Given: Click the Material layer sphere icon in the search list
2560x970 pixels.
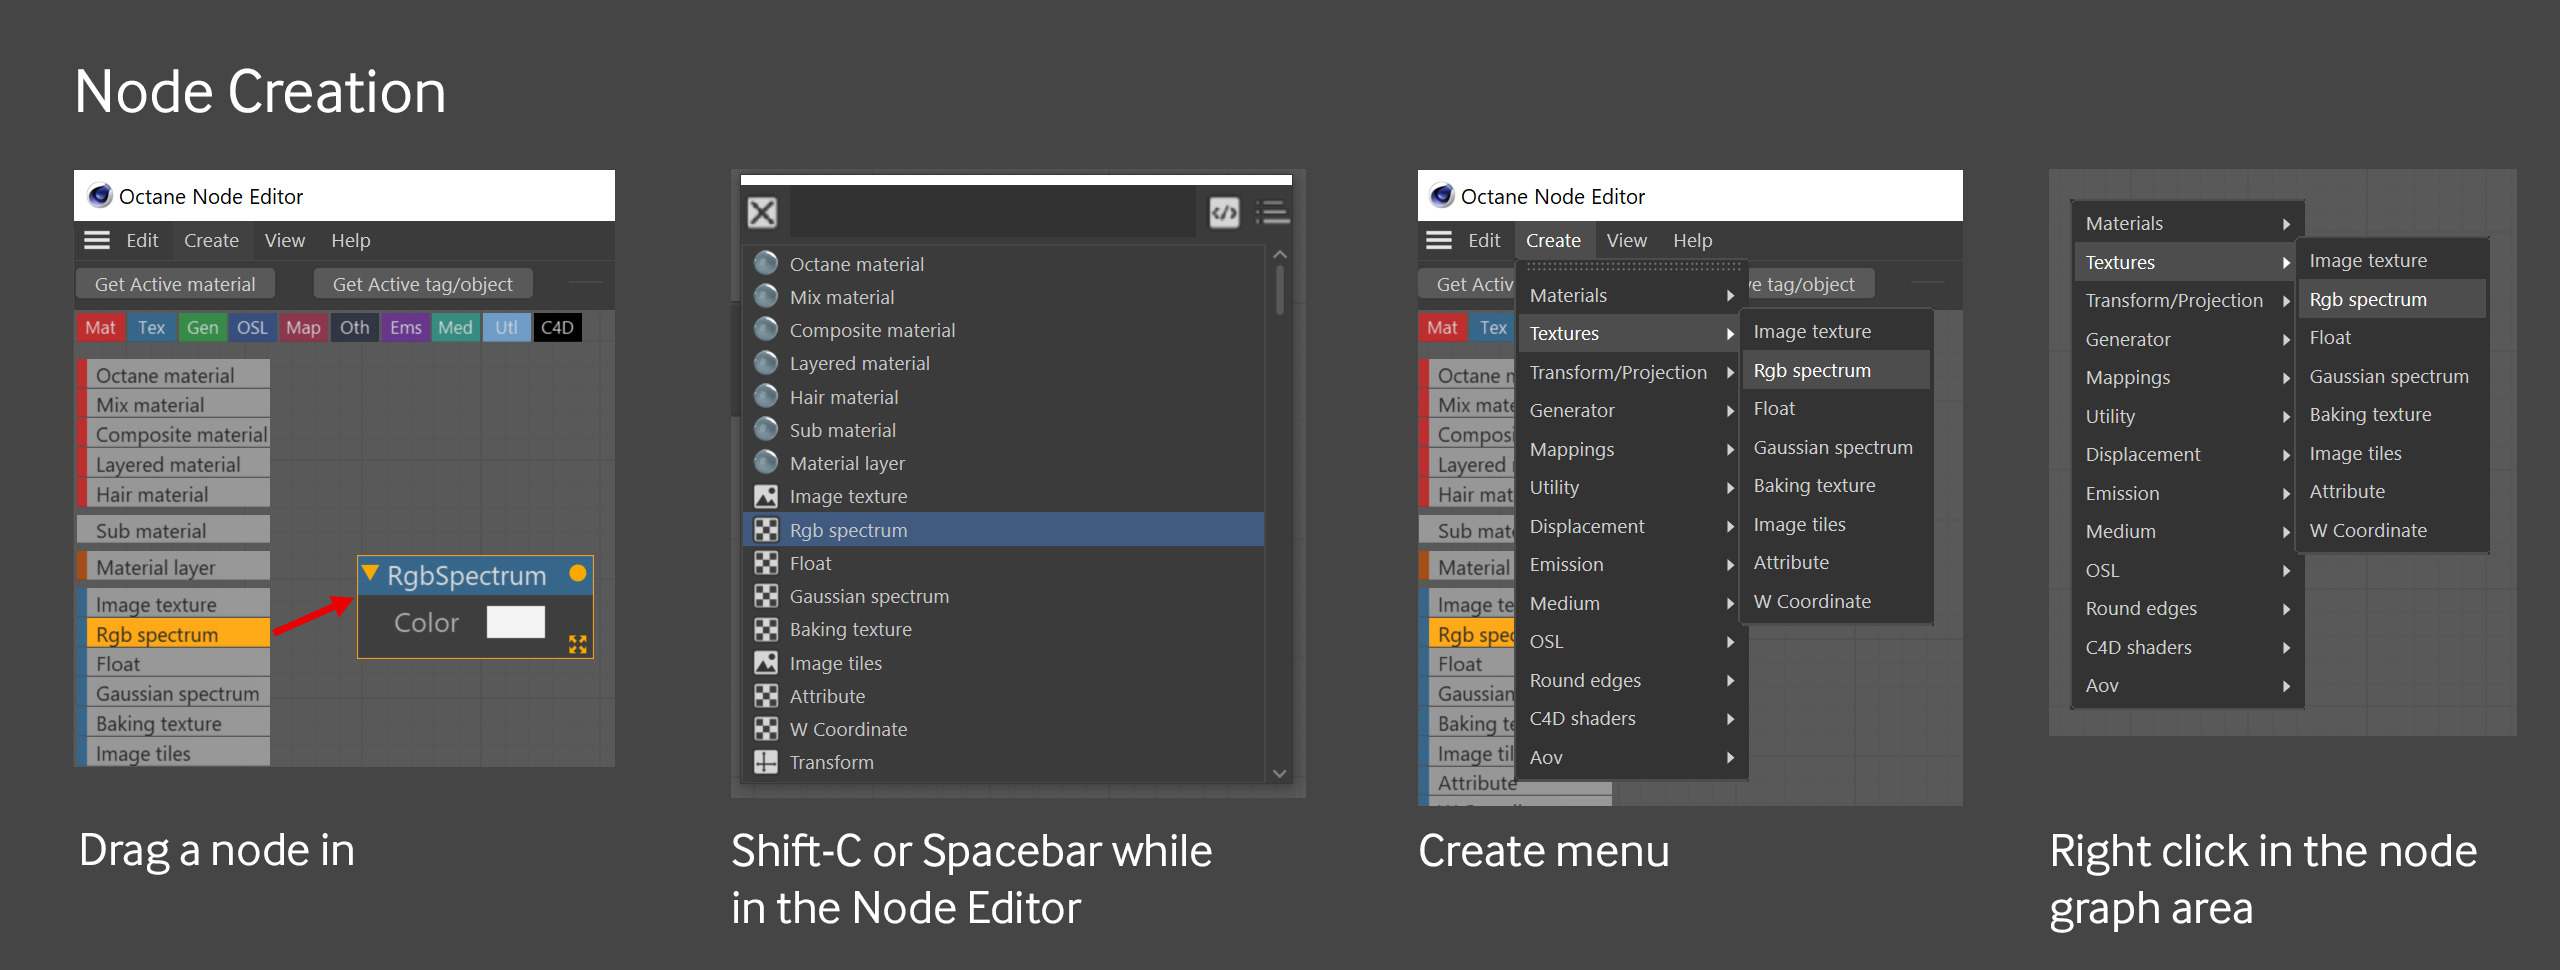Looking at the screenshot, I should tap(766, 462).
